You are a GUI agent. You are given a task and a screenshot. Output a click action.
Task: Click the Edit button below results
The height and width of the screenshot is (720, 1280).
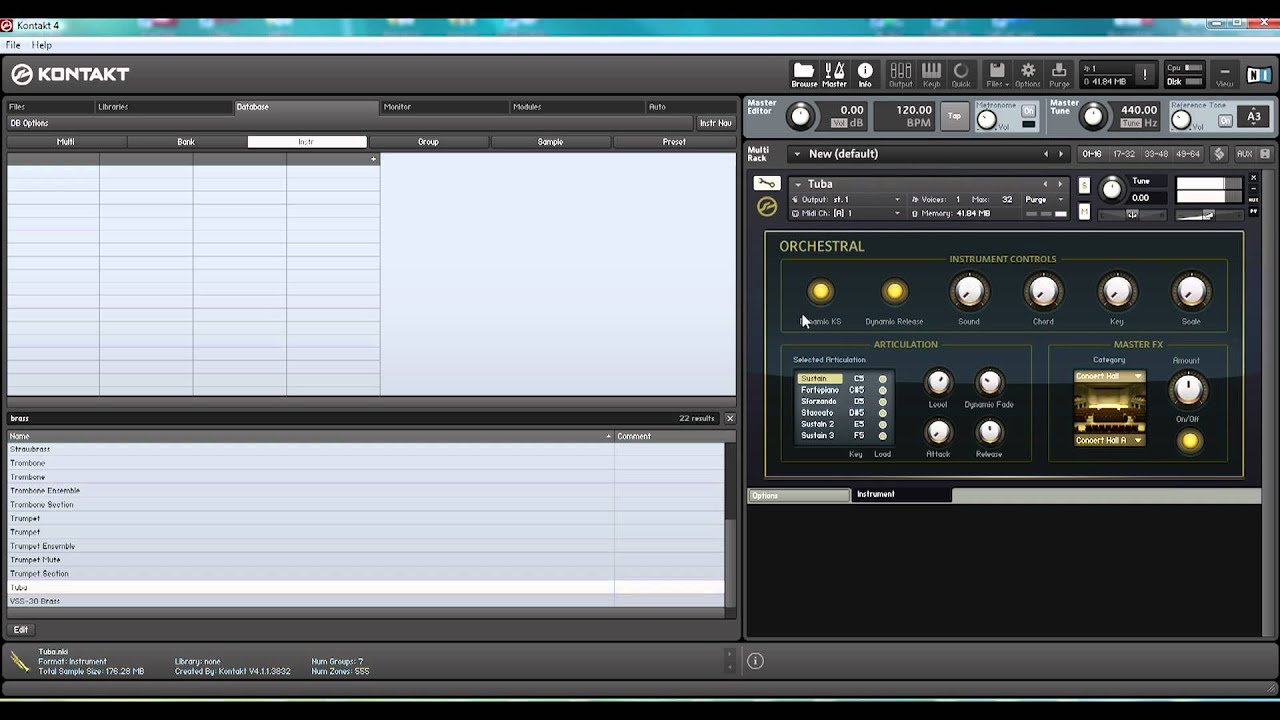click(x=20, y=630)
